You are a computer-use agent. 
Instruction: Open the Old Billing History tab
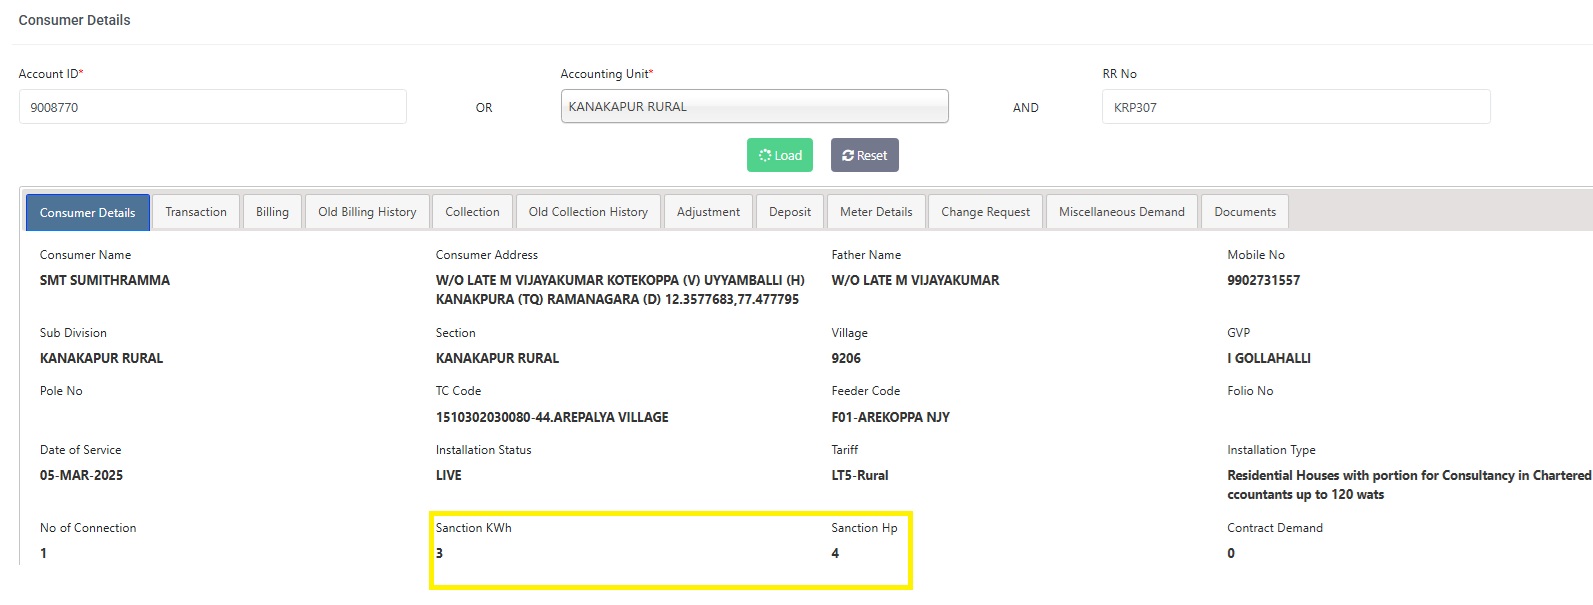click(367, 212)
